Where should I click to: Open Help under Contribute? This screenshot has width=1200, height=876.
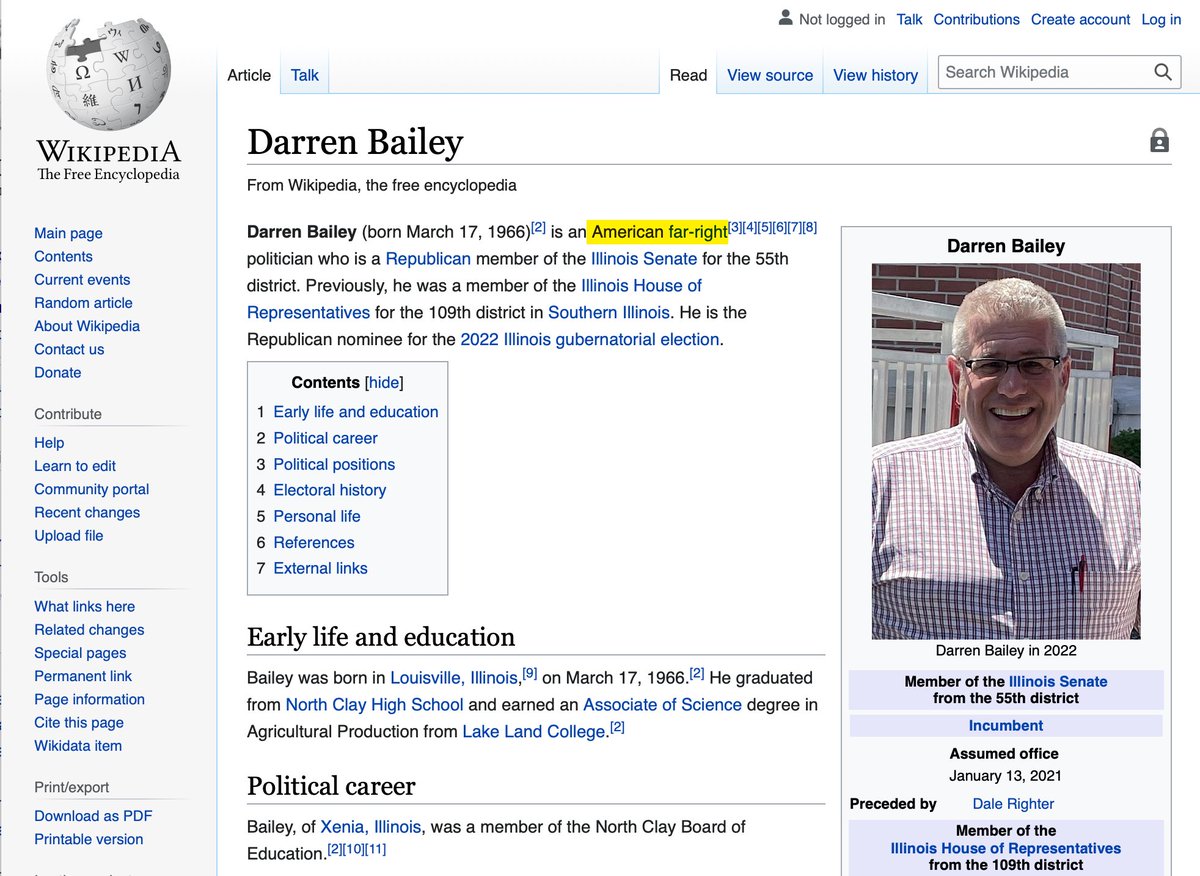coord(49,442)
